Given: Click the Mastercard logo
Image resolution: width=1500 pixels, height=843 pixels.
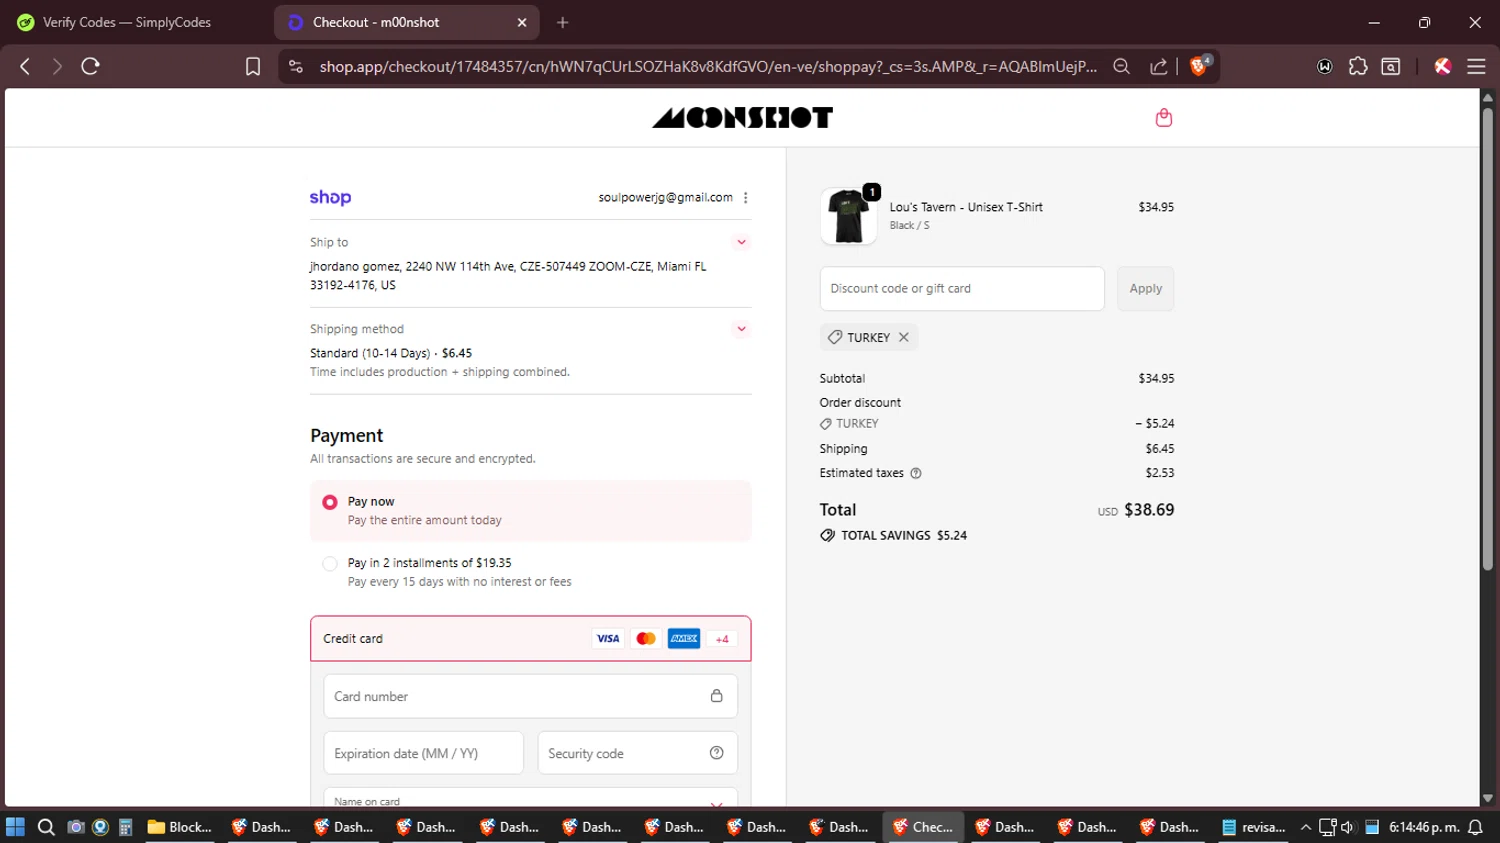Looking at the screenshot, I should [646, 639].
